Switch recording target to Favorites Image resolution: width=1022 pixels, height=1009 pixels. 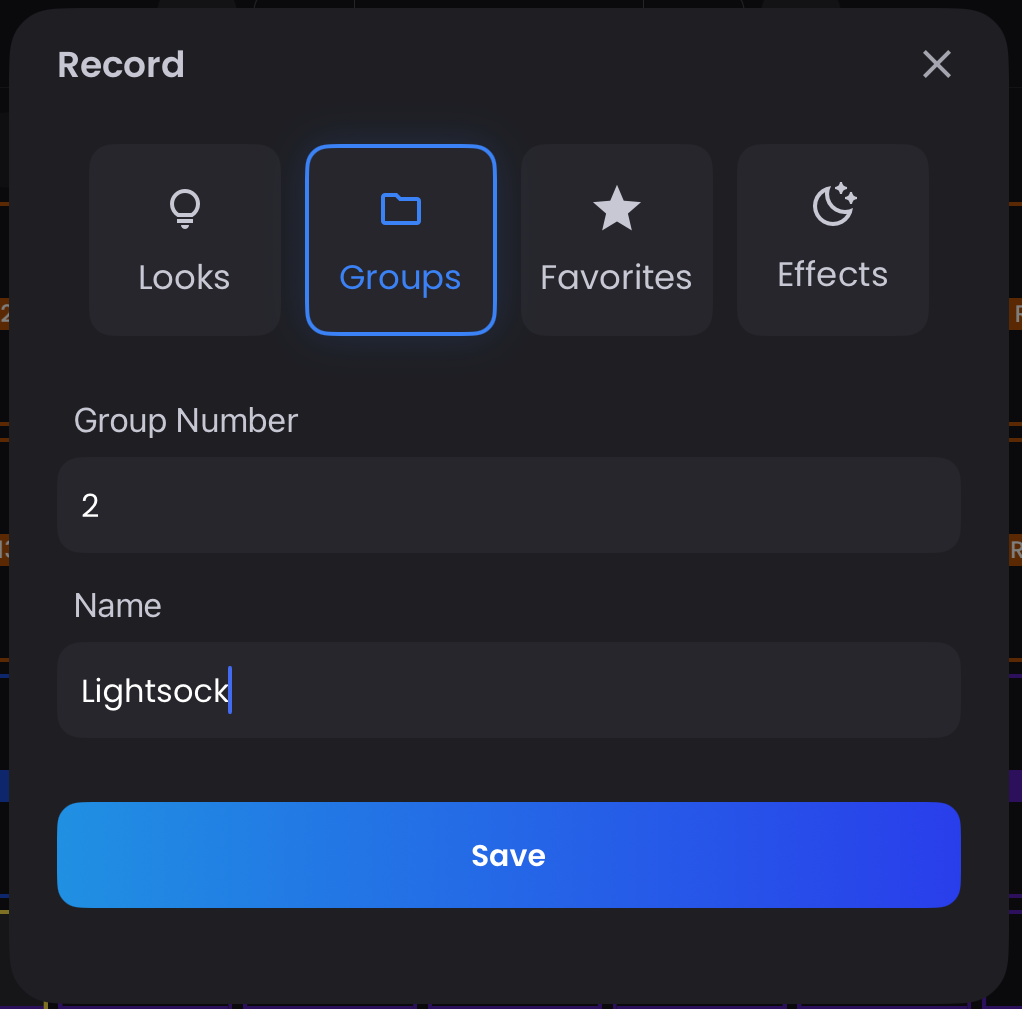[616, 240]
